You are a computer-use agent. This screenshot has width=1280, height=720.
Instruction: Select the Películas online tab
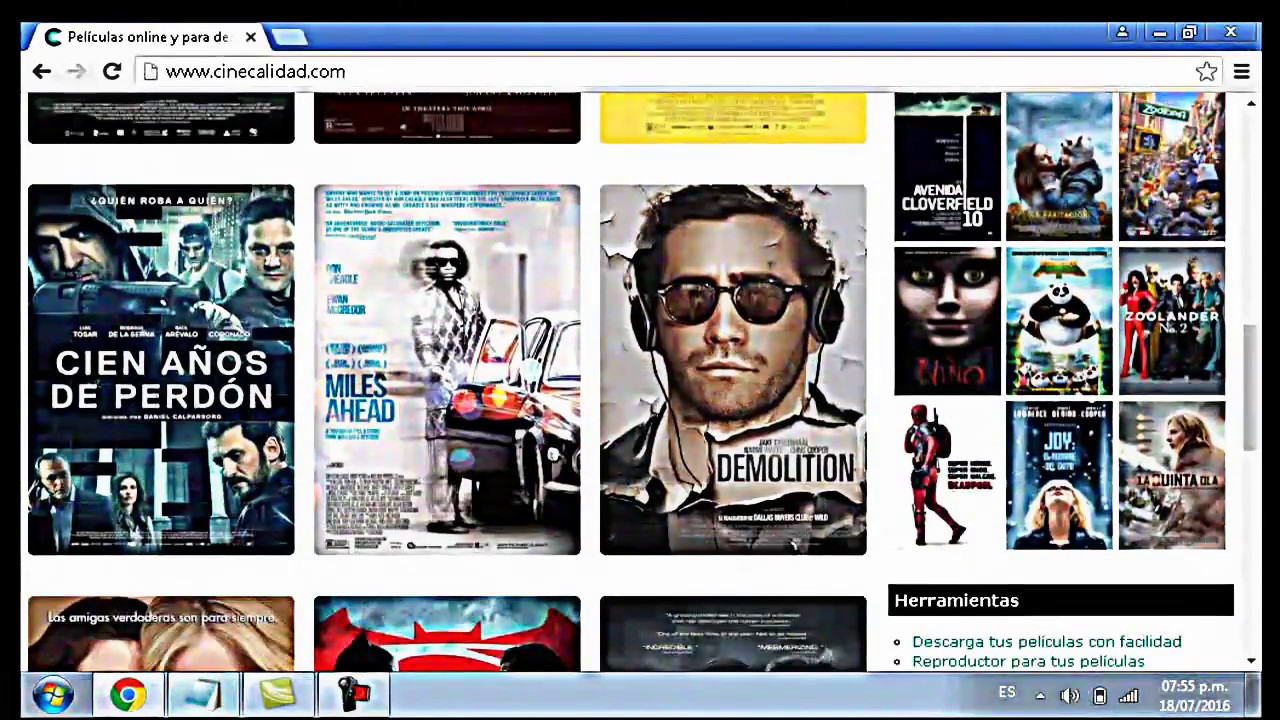pos(150,37)
